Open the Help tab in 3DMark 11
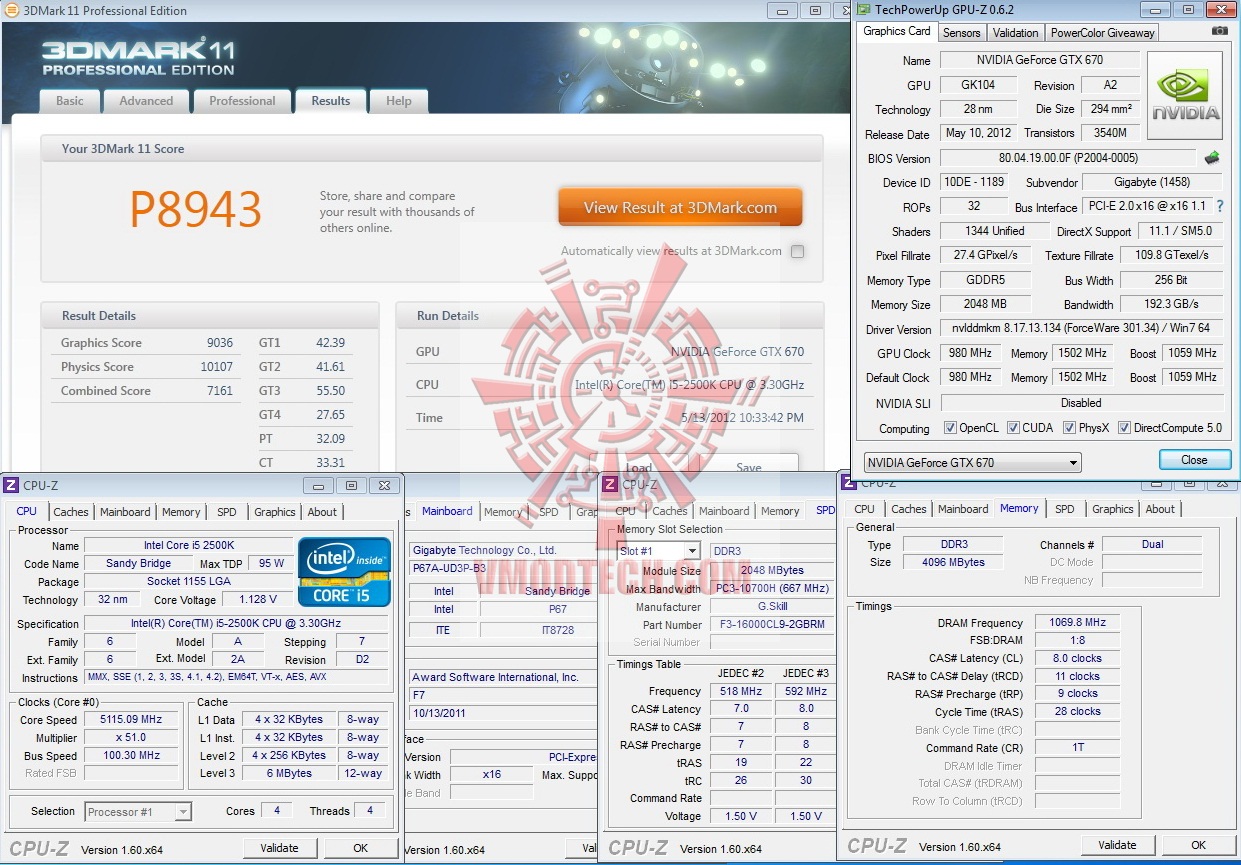The image size is (1241, 865). pos(399,101)
